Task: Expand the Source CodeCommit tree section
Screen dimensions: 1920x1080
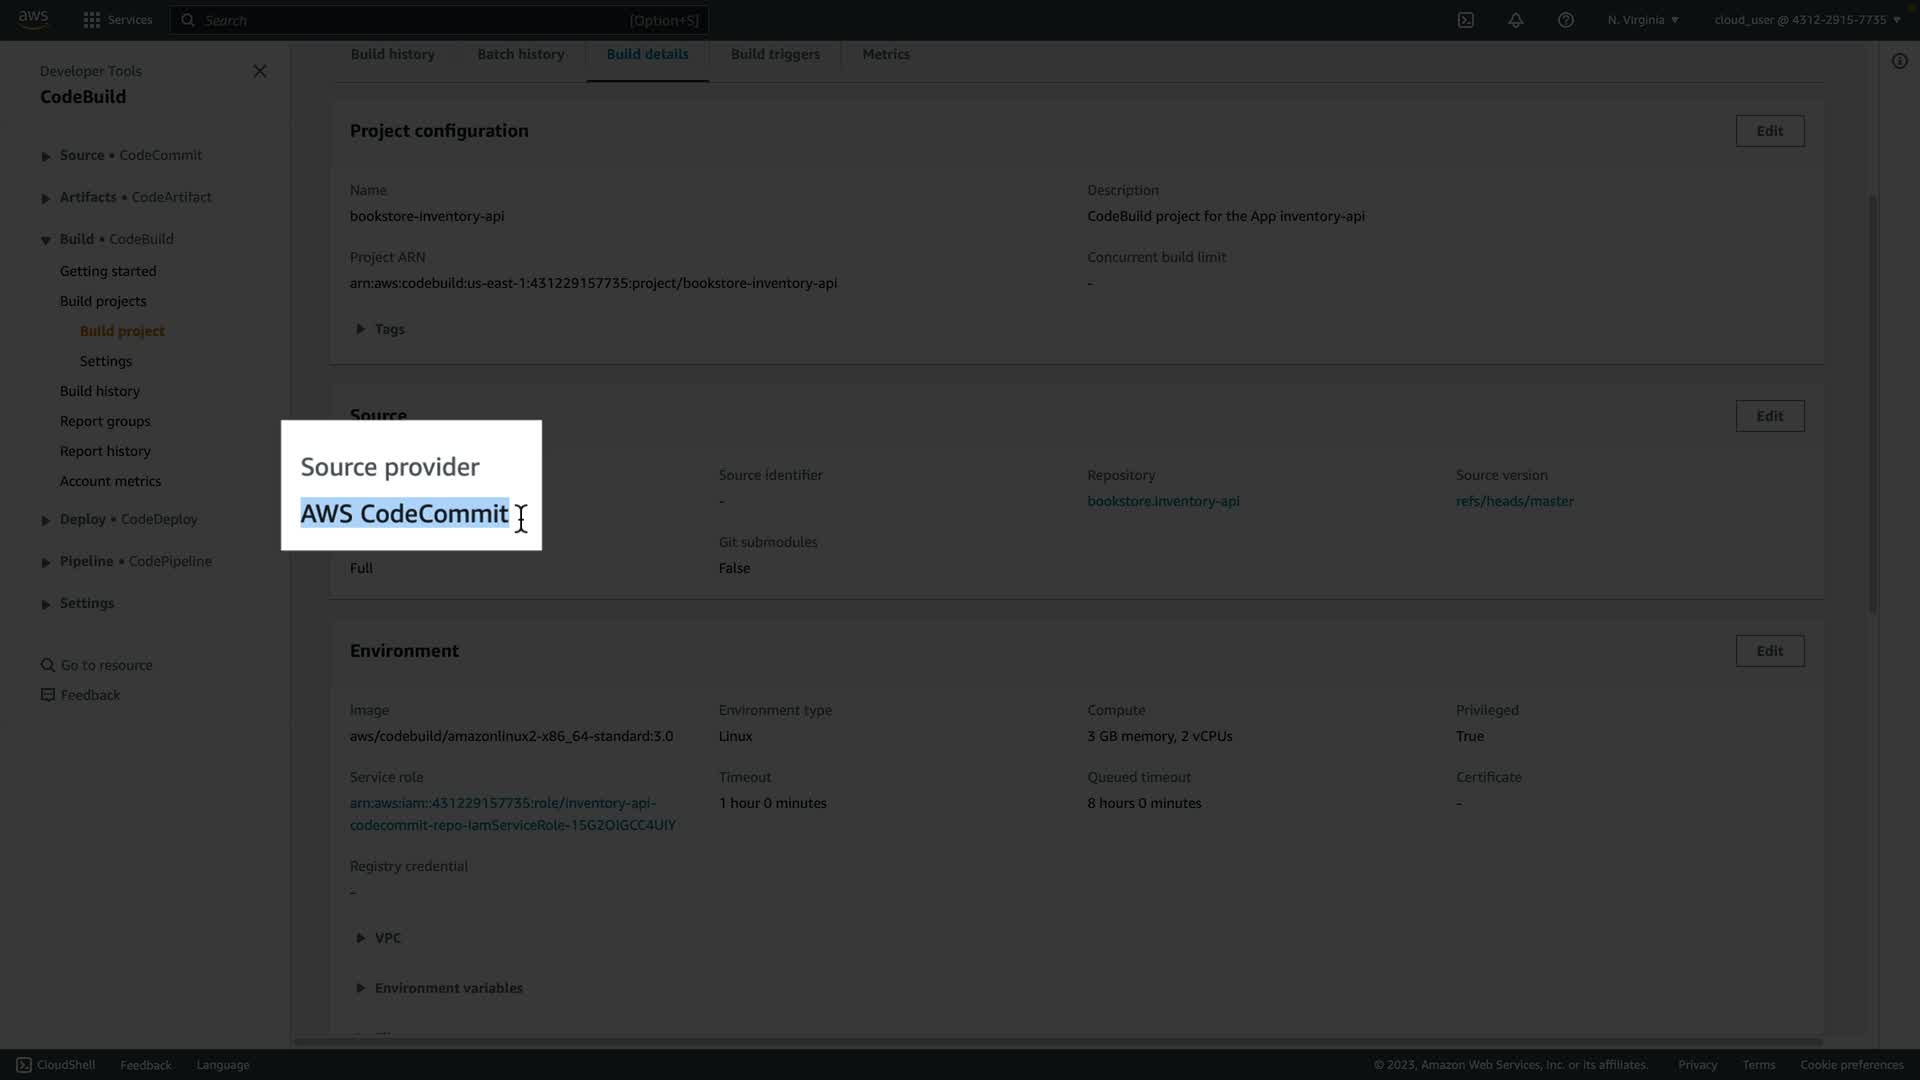Action: [x=46, y=156]
